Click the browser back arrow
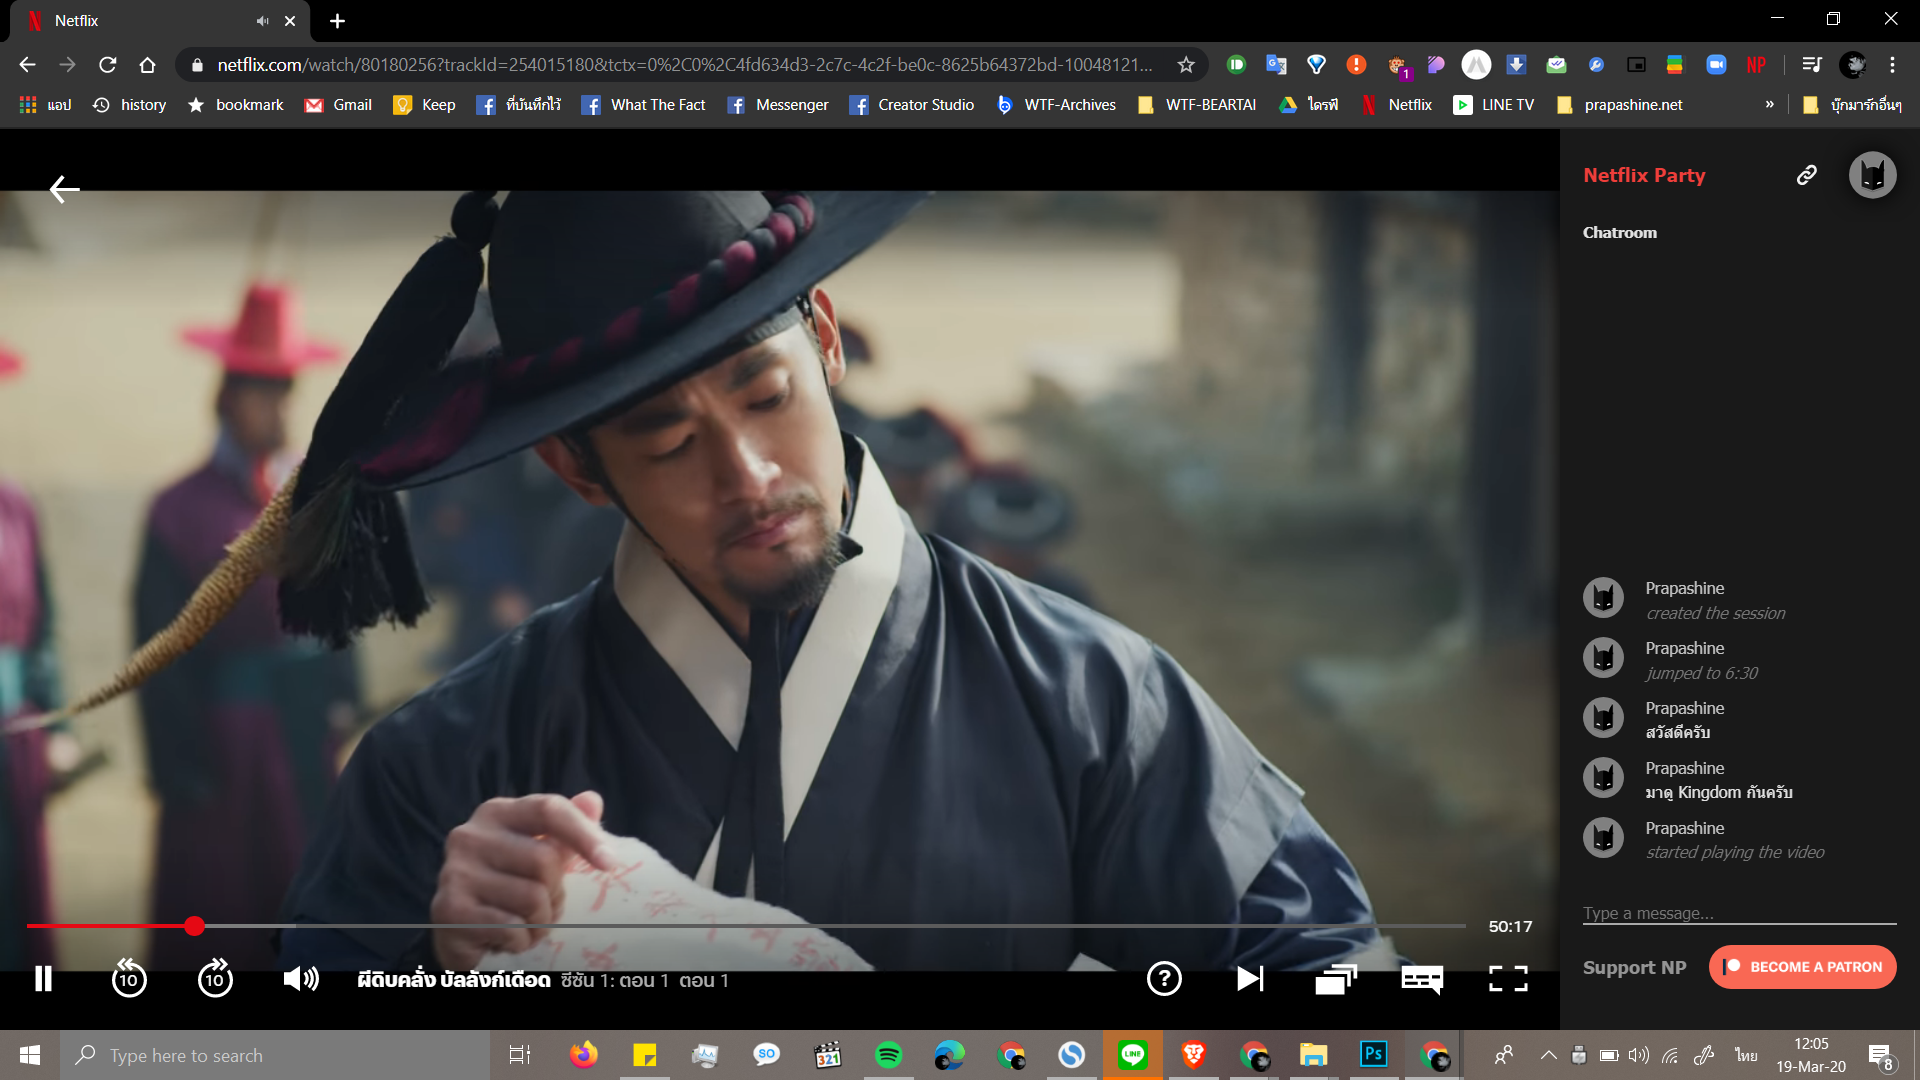1920x1080 pixels. (27, 65)
